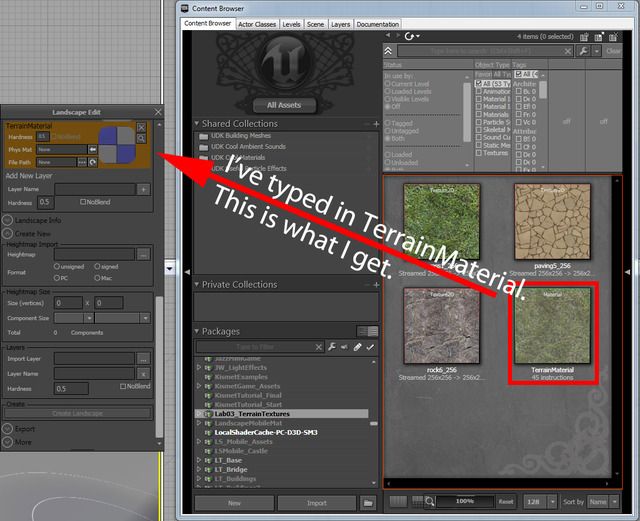Click the pencil icon in Packages toolbar
Viewport: 640px width, 521px height.
point(357,347)
